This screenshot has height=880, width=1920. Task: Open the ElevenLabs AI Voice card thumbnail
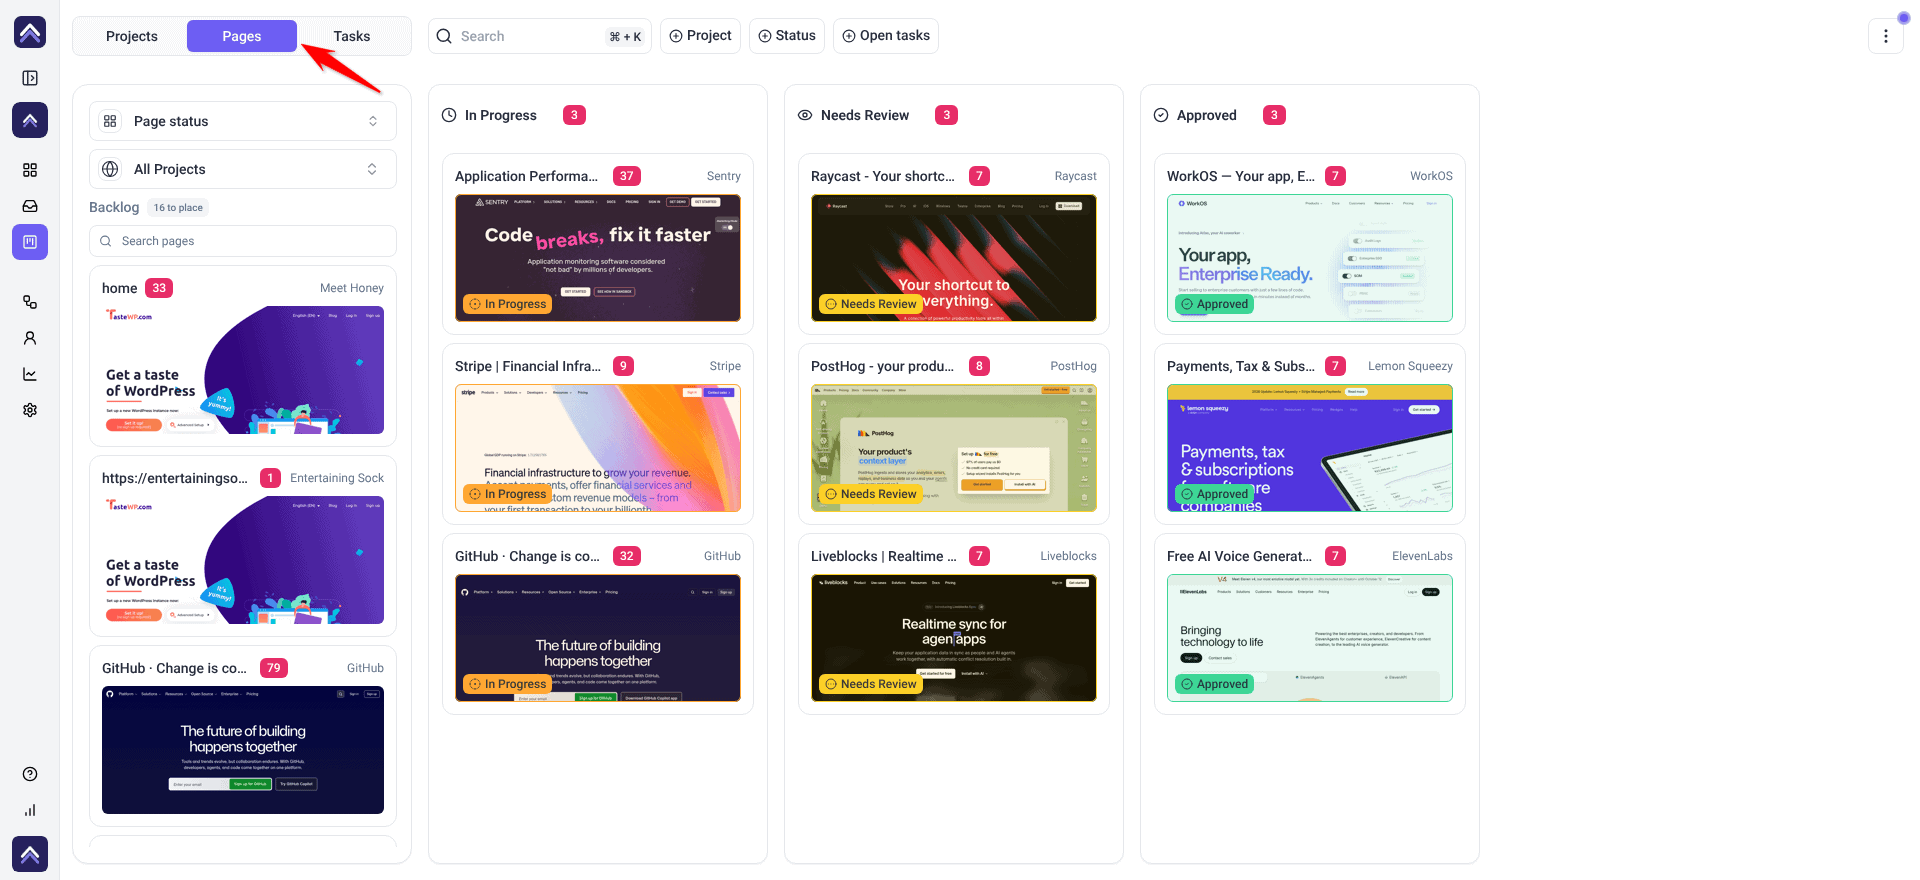pos(1310,638)
